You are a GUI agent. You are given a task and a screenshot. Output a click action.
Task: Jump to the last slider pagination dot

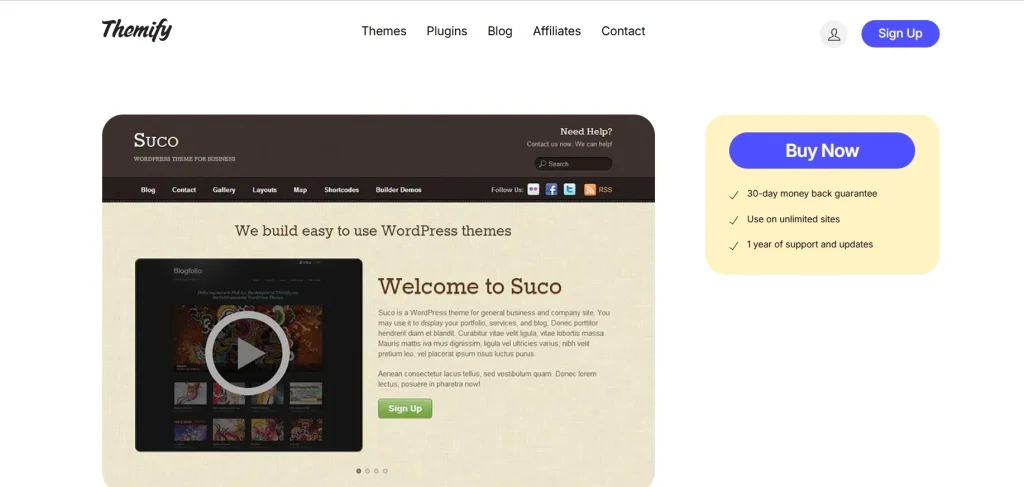(385, 470)
